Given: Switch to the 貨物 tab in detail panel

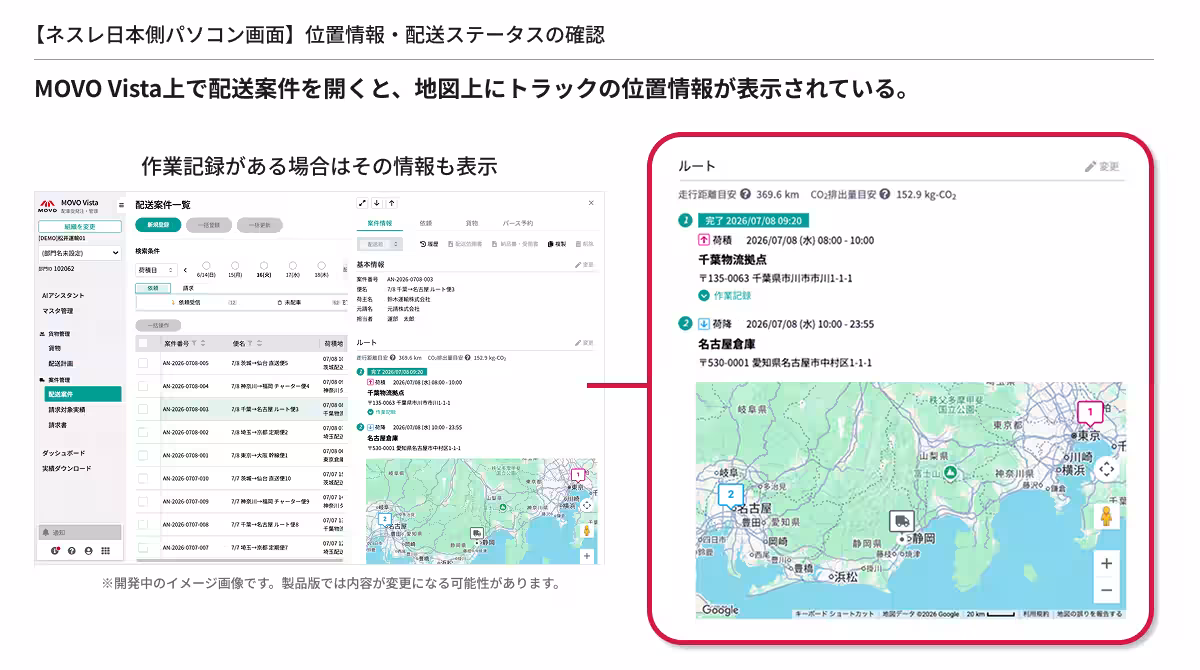Looking at the screenshot, I should point(471,223).
